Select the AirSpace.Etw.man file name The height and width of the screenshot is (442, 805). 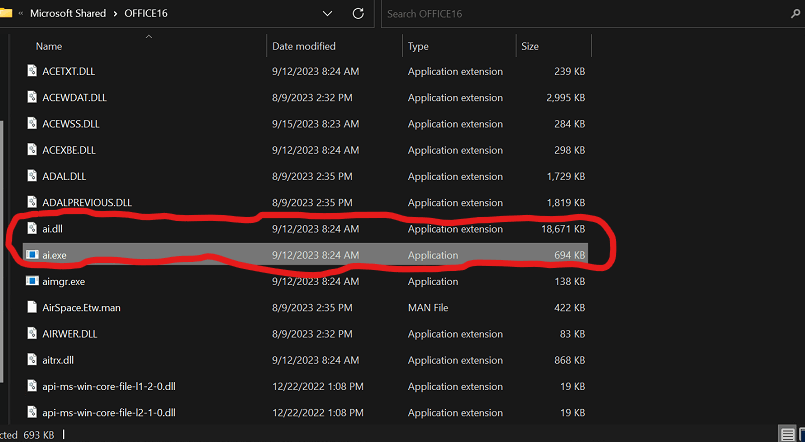click(x=81, y=308)
